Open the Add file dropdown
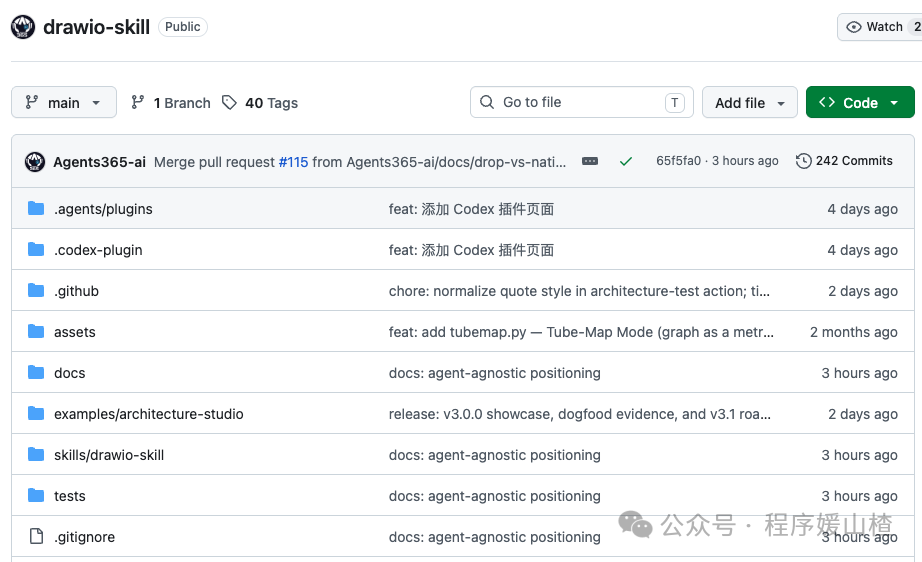The width and height of the screenshot is (922, 562). [749, 102]
